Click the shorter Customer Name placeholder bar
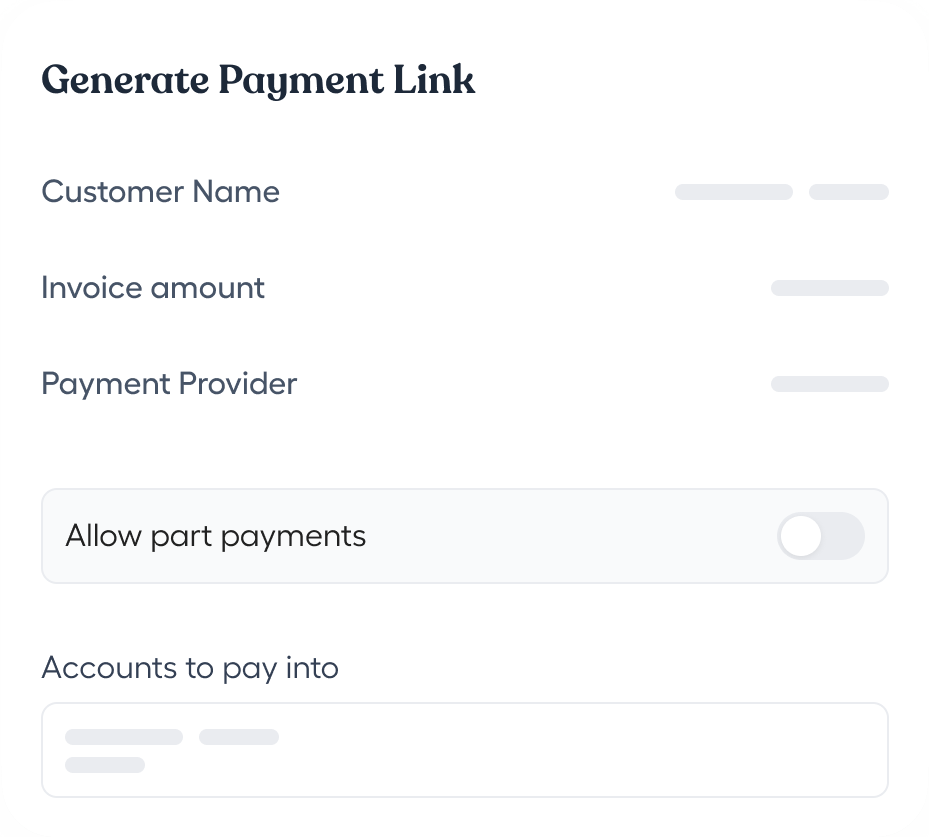The height and width of the screenshot is (837, 929). coord(848,192)
